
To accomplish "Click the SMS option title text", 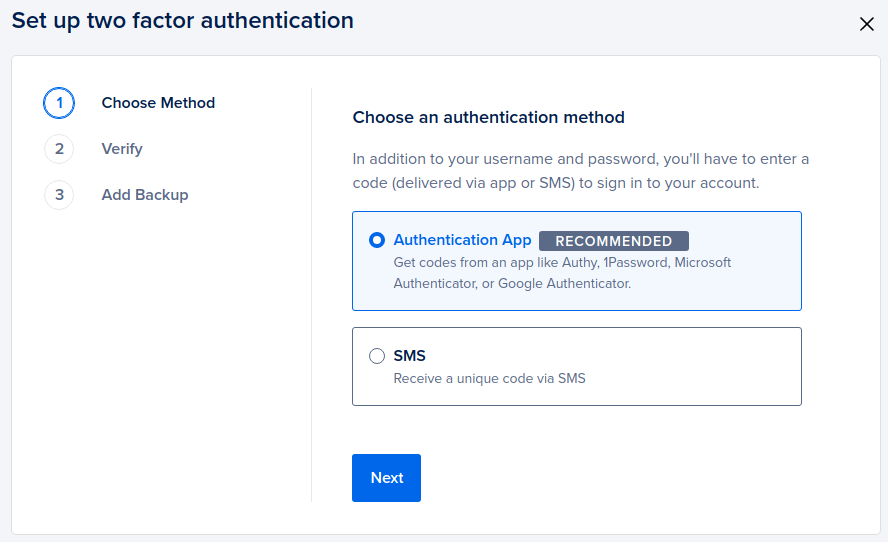I will pos(410,356).
